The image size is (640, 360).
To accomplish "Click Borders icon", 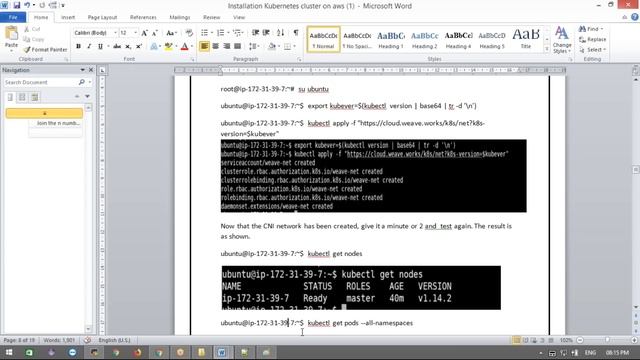I will [287, 47].
